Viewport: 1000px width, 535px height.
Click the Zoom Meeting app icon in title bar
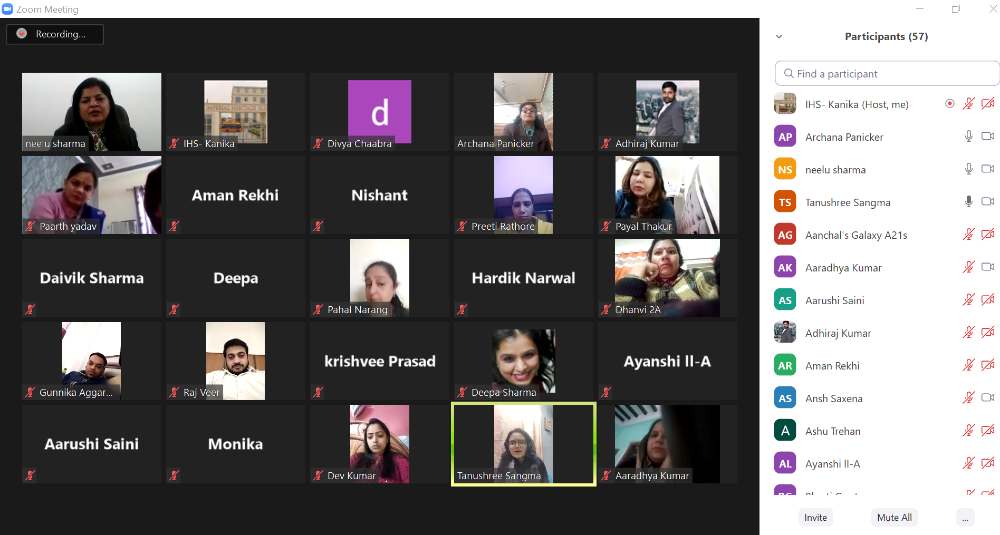7,9
